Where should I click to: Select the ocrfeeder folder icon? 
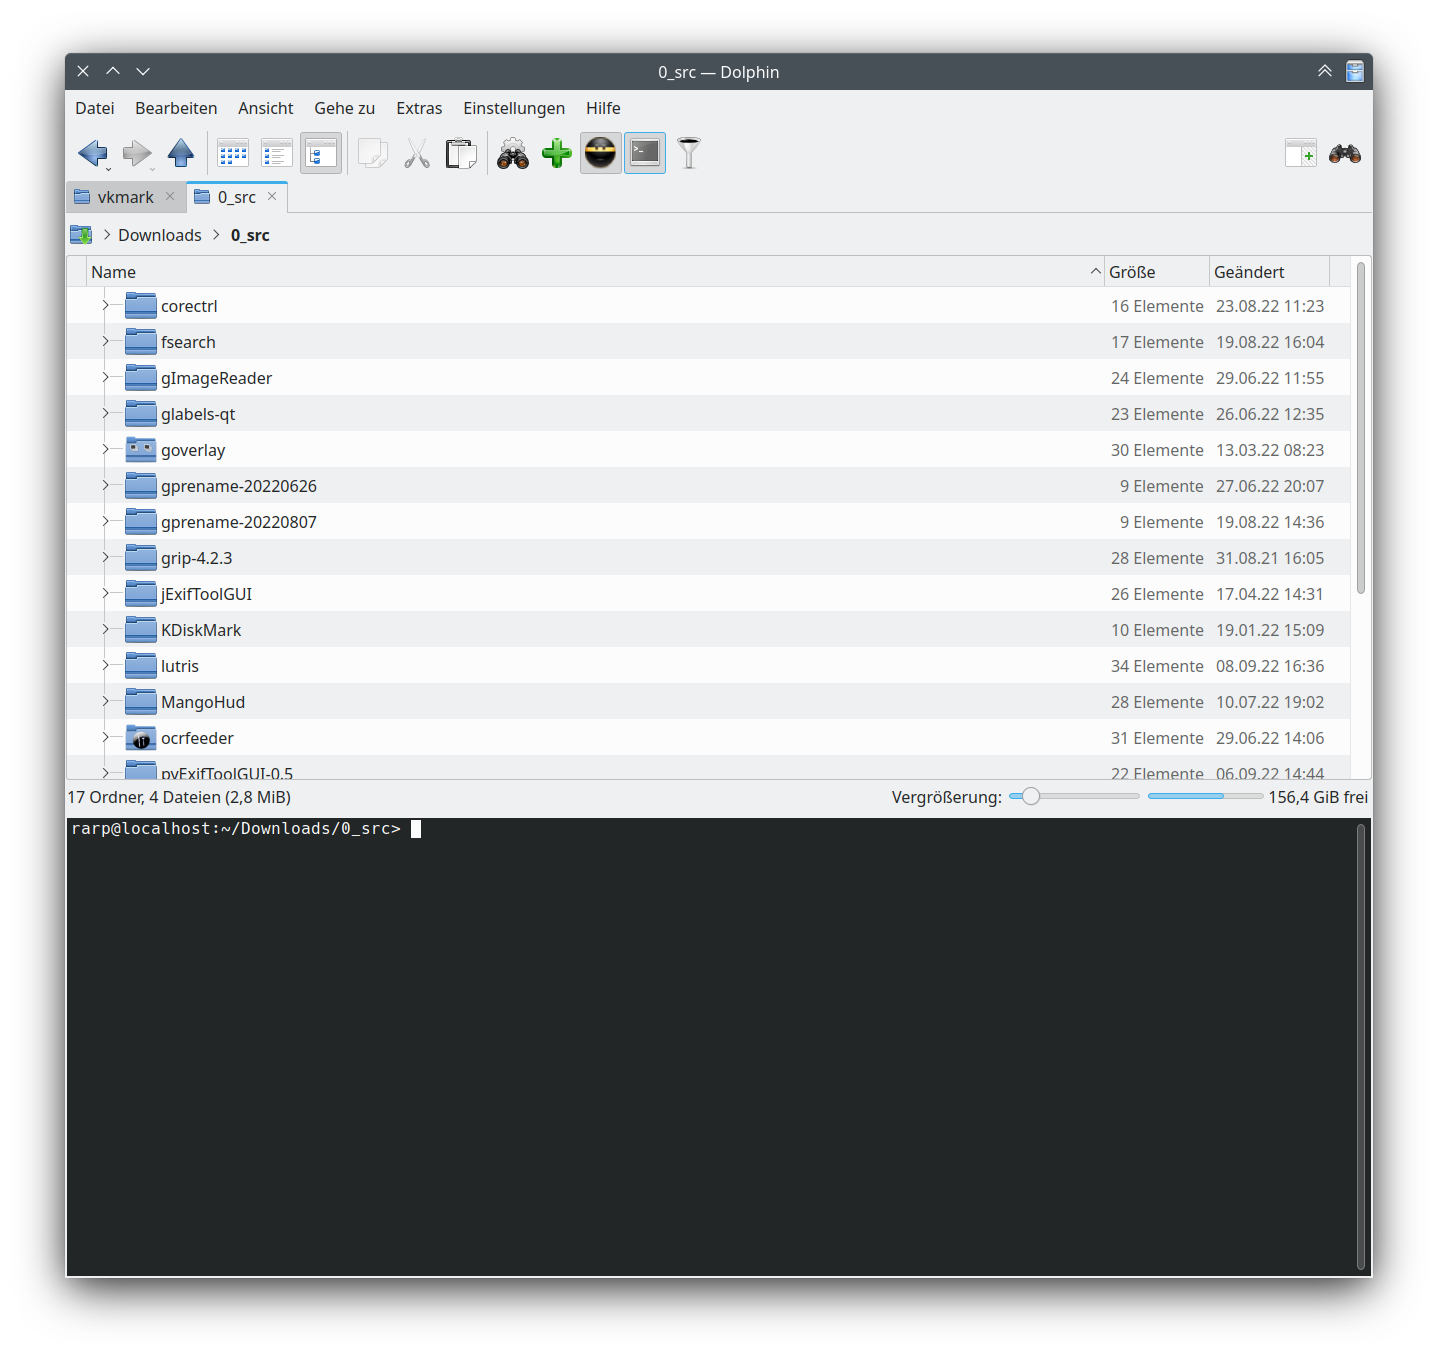141,737
